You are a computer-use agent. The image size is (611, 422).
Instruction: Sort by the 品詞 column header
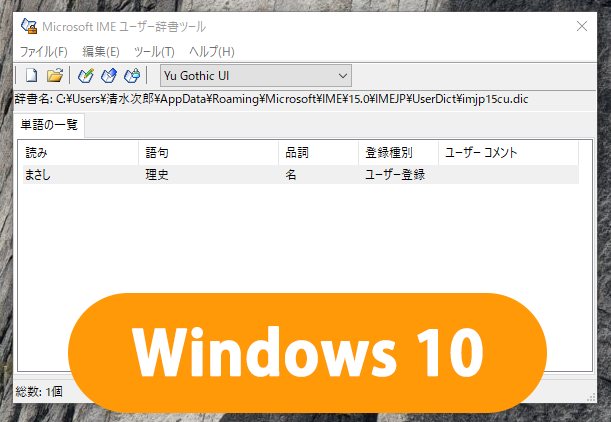319,153
